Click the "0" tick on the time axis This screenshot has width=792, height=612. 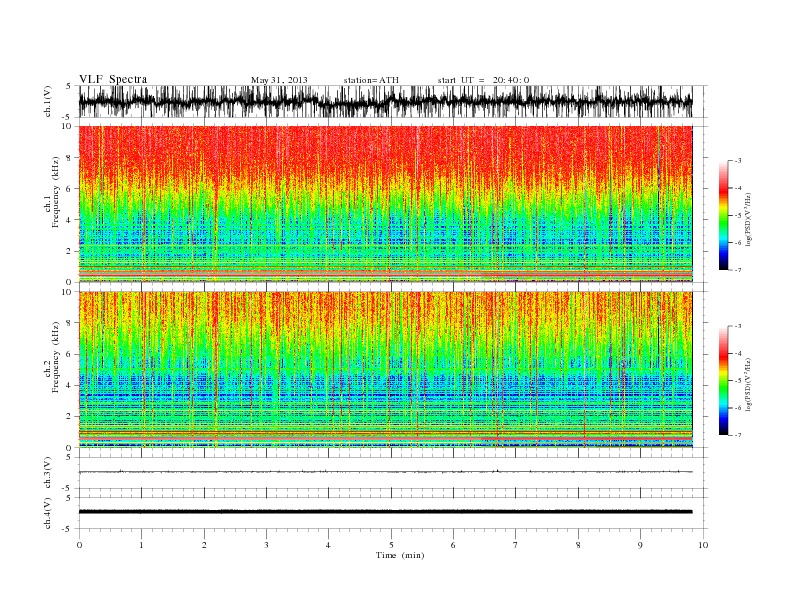point(79,545)
